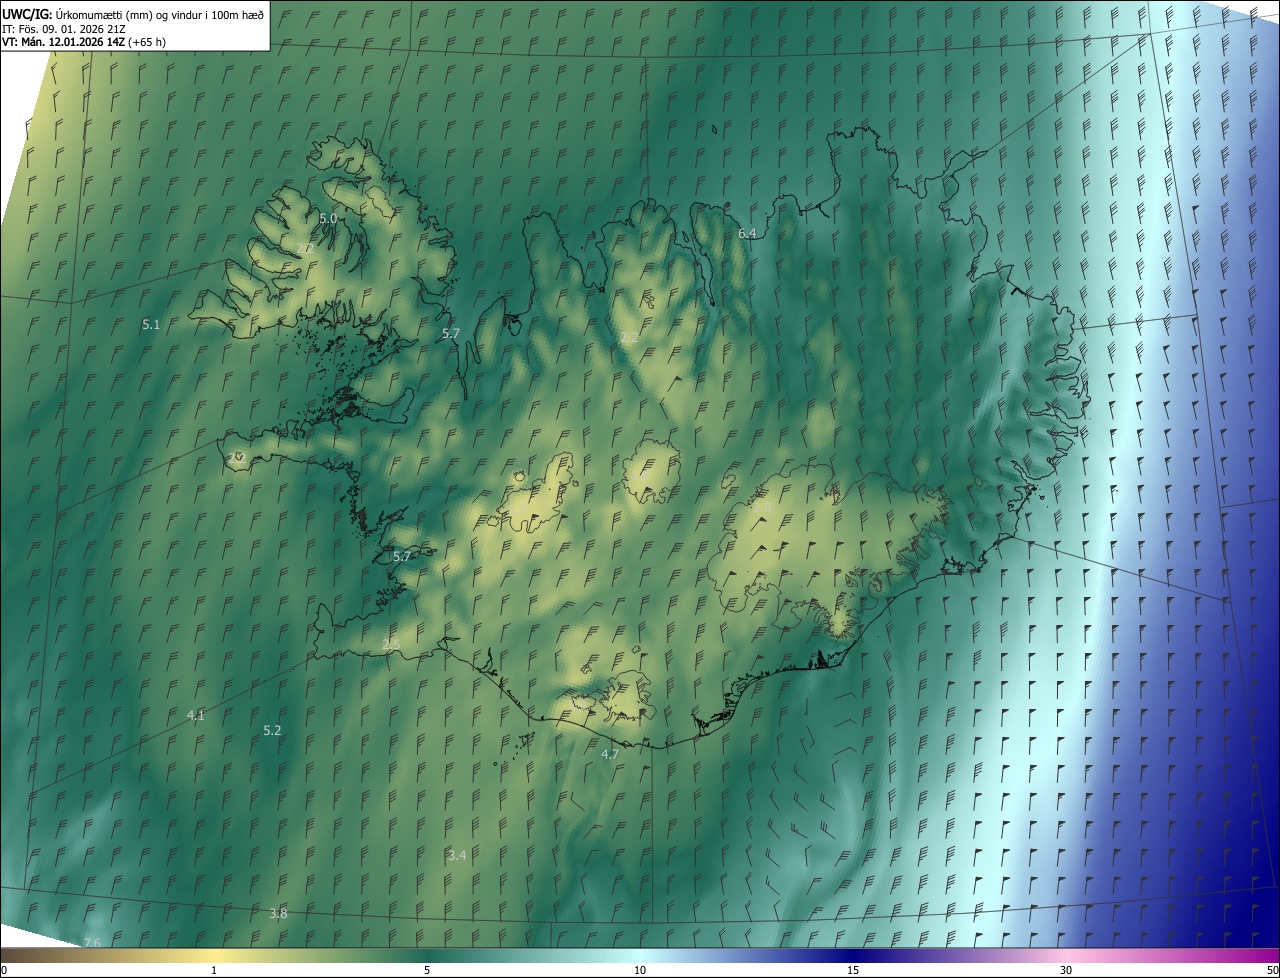
Task: Click the 5.0 value label on the map
Action: click(328, 218)
